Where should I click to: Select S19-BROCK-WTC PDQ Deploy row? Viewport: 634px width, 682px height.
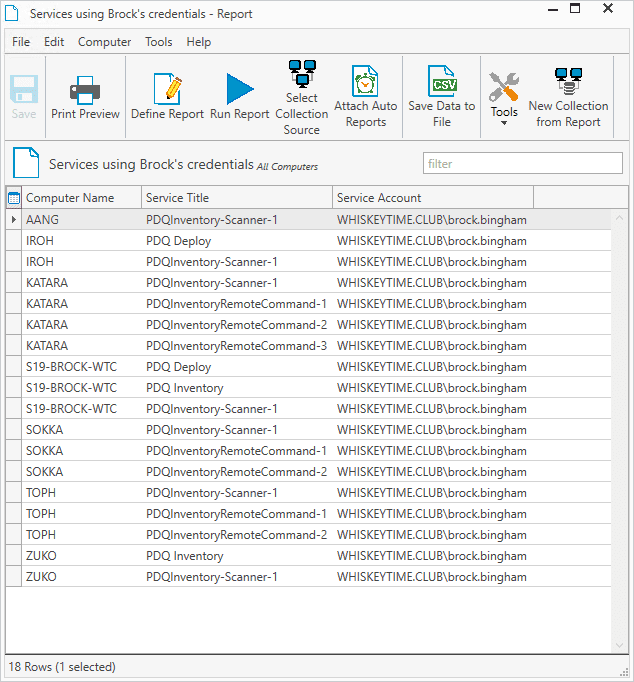tap(308, 367)
